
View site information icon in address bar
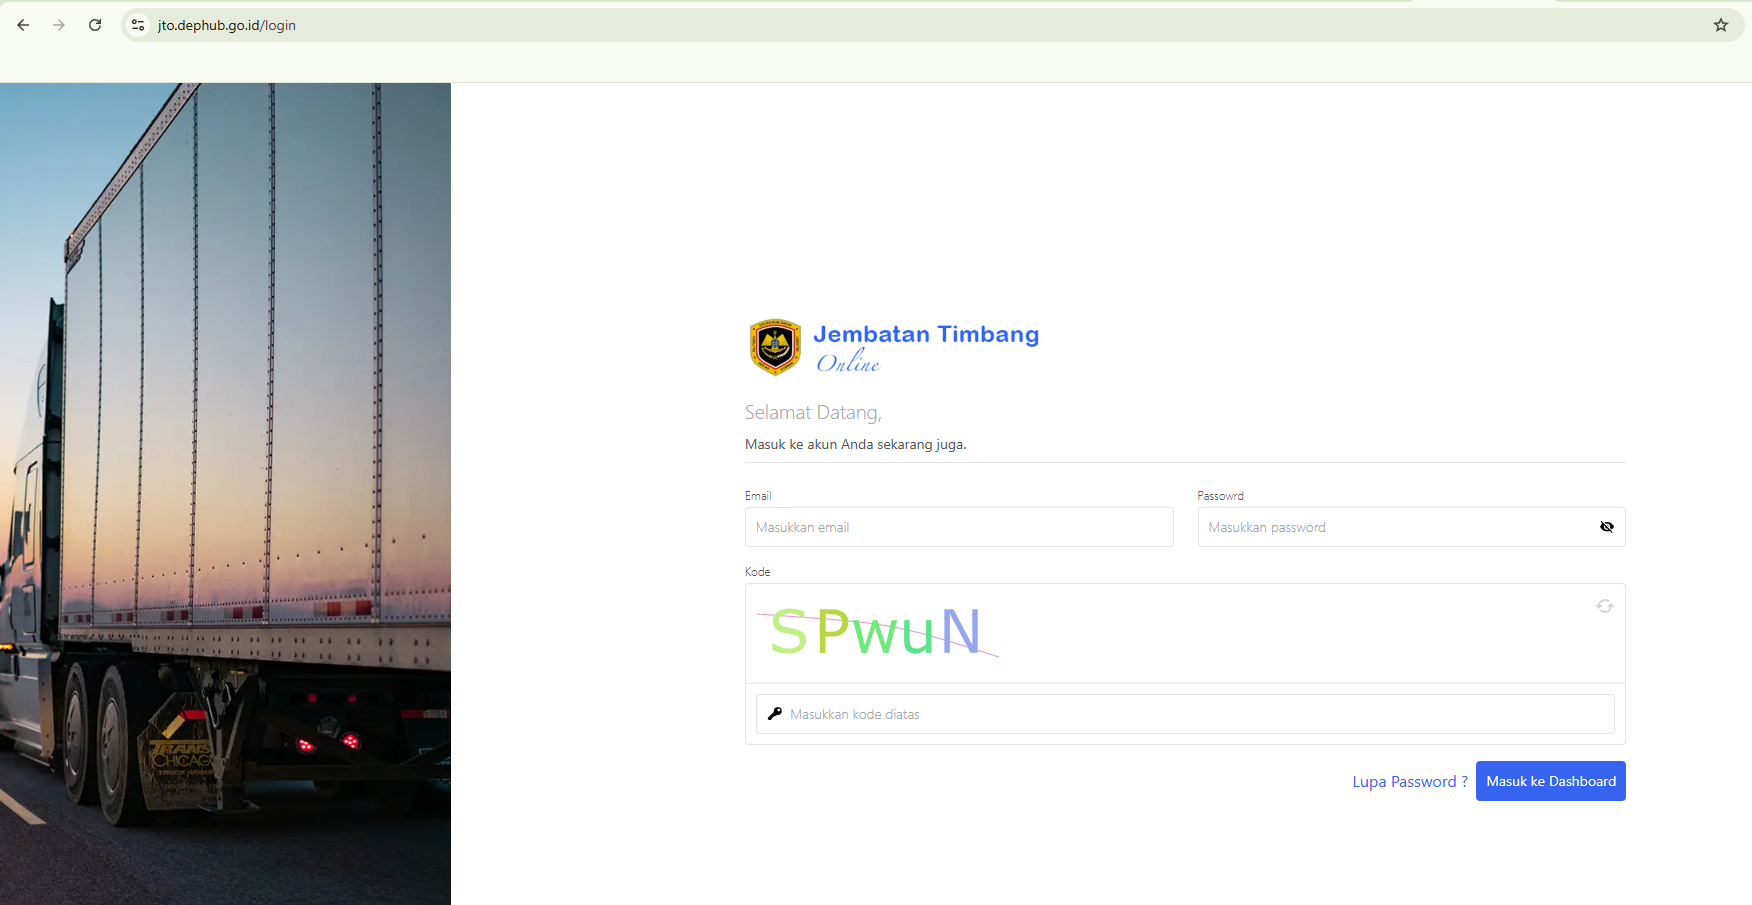[138, 25]
